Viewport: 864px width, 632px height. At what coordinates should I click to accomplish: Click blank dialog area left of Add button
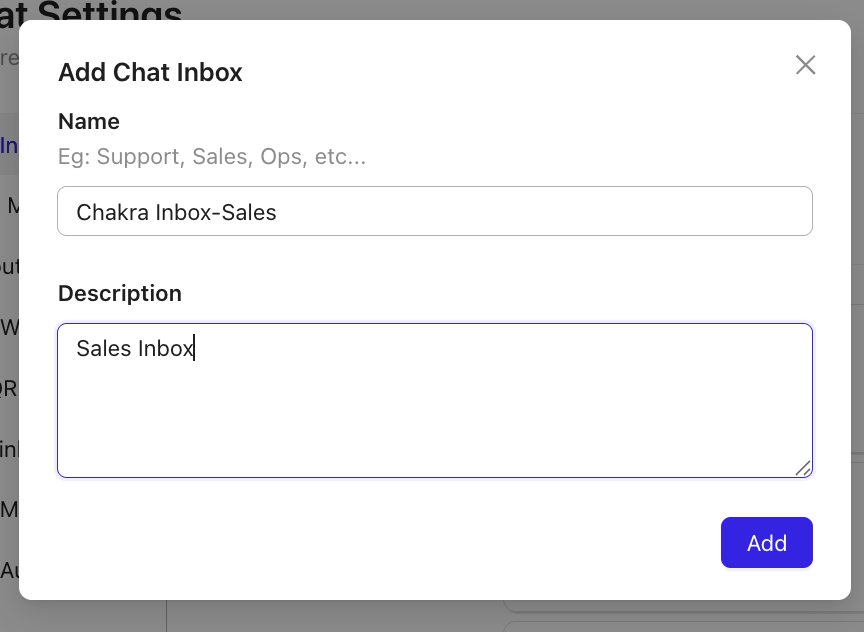pyautogui.click(x=400, y=543)
